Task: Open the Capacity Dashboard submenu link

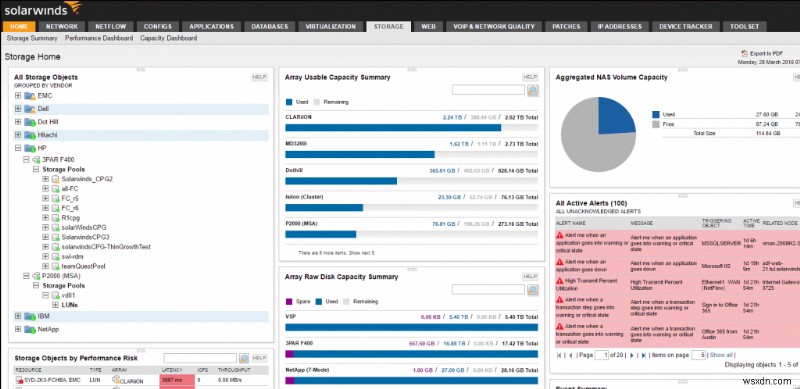Action: [168, 38]
